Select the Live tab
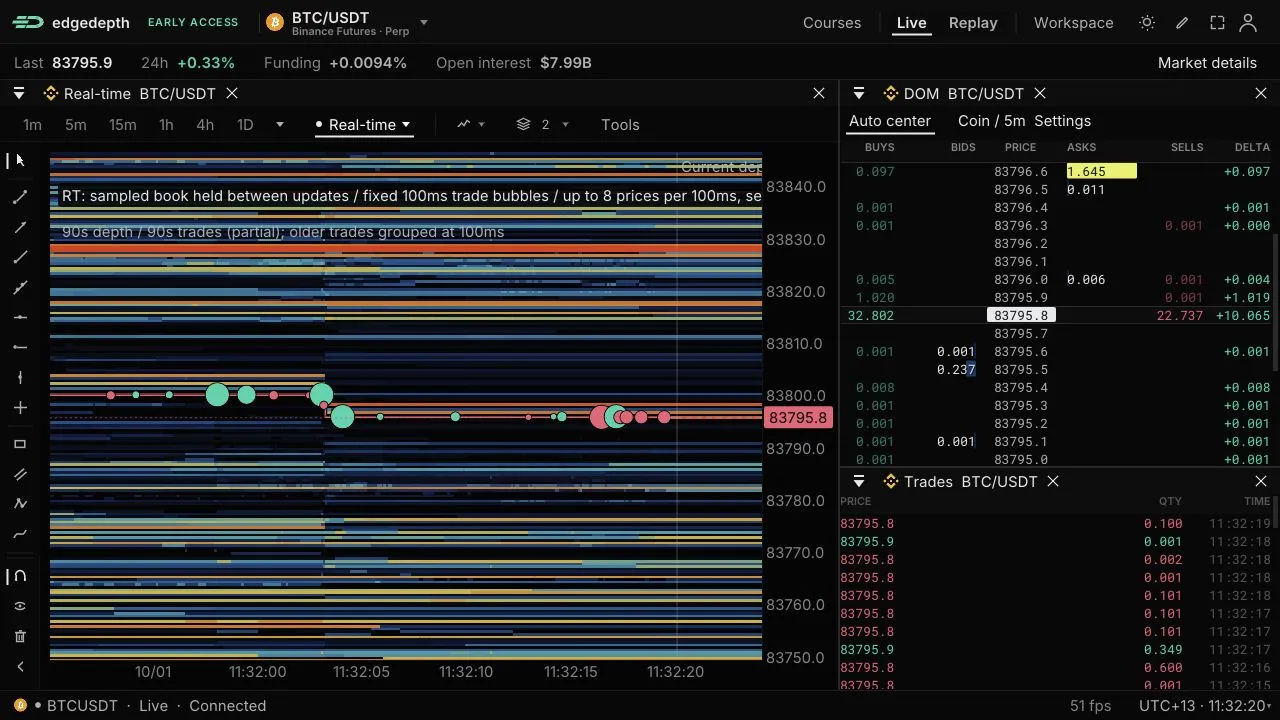Screen dimensions: 1280x720 click(x=911, y=23)
